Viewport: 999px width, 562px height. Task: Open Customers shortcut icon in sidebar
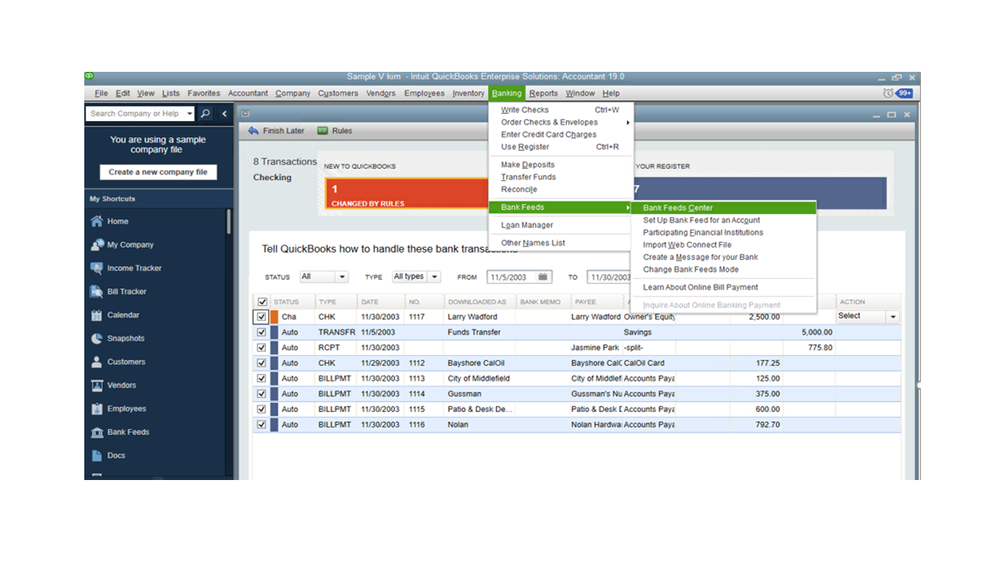96,362
